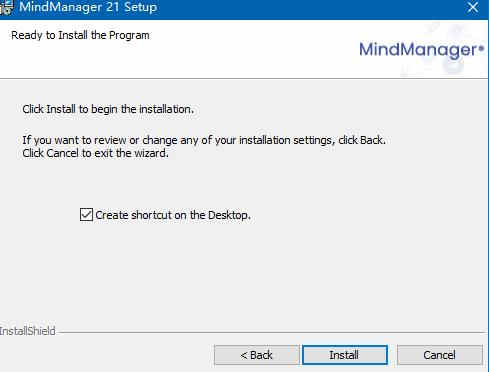Image resolution: width=489 pixels, height=372 pixels.
Task: Click the 'Click Install to begin the installation' text
Action: coord(108,109)
